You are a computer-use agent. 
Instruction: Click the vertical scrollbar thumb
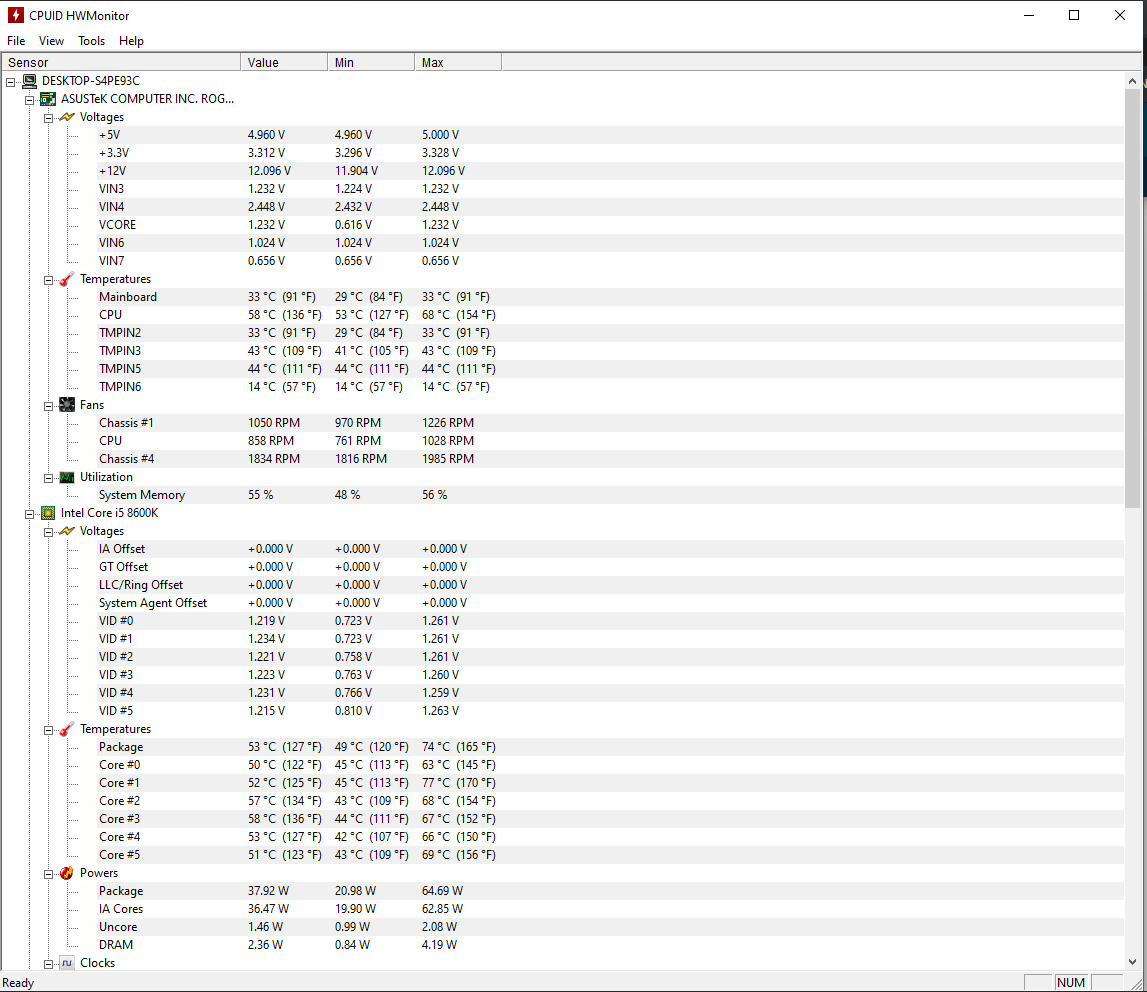click(x=1132, y=299)
